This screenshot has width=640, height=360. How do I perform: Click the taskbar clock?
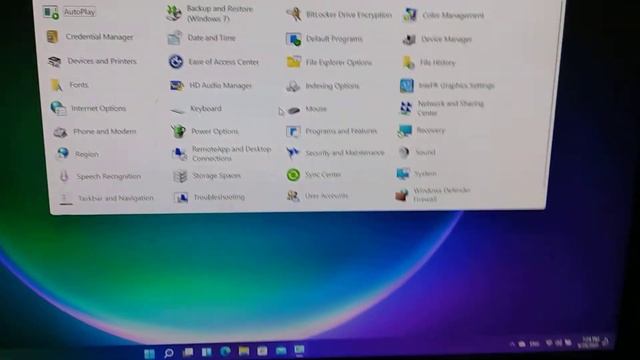[589, 342]
